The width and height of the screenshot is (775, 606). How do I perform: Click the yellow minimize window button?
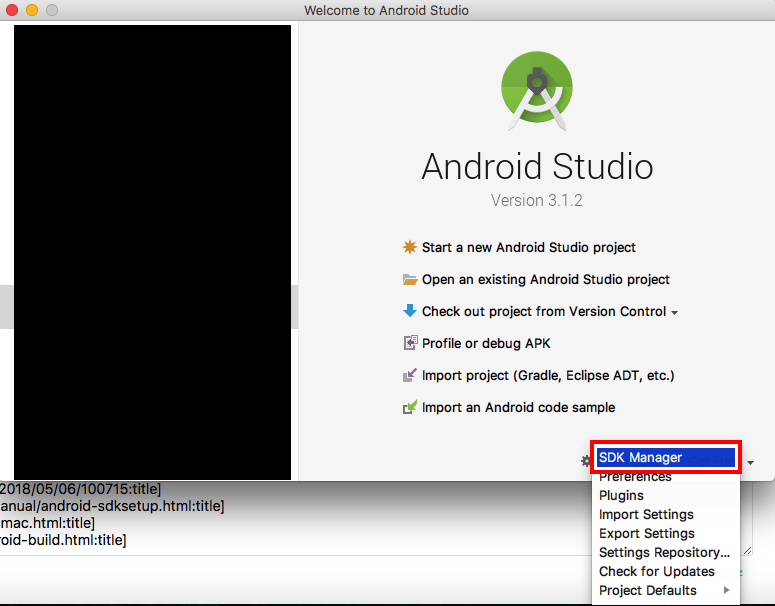[x=32, y=10]
